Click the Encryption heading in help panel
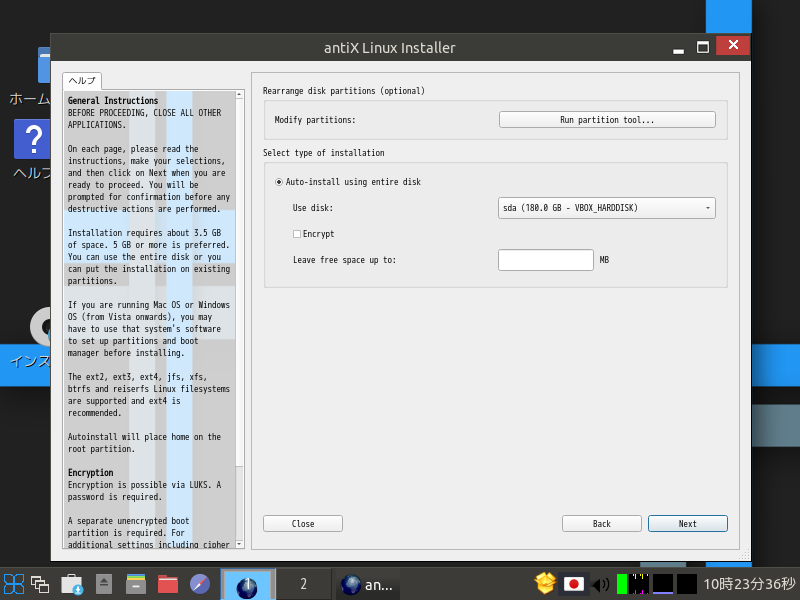The image size is (800, 600). pyautogui.click(x=90, y=472)
